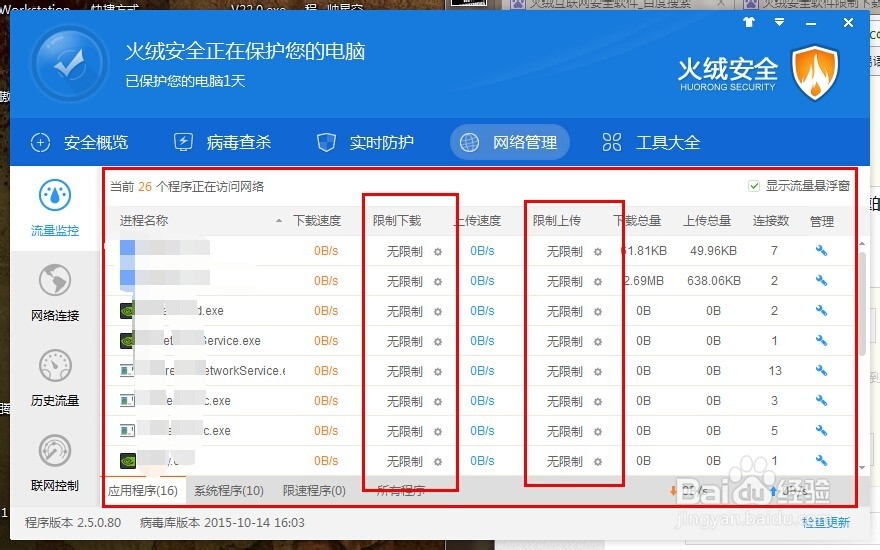
Task: Select the 所有程序 bottom tab
Action: (401, 491)
